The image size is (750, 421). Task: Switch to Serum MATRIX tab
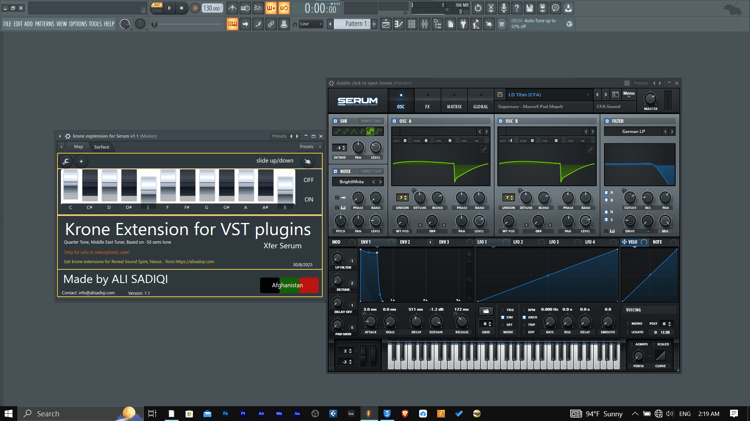(x=454, y=100)
